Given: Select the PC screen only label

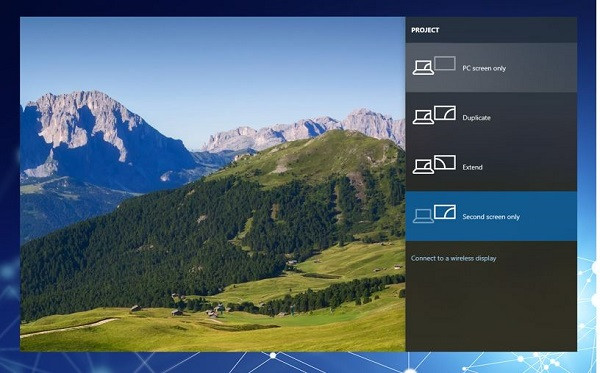Looking at the screenshot, I should (x=484, y=68).
